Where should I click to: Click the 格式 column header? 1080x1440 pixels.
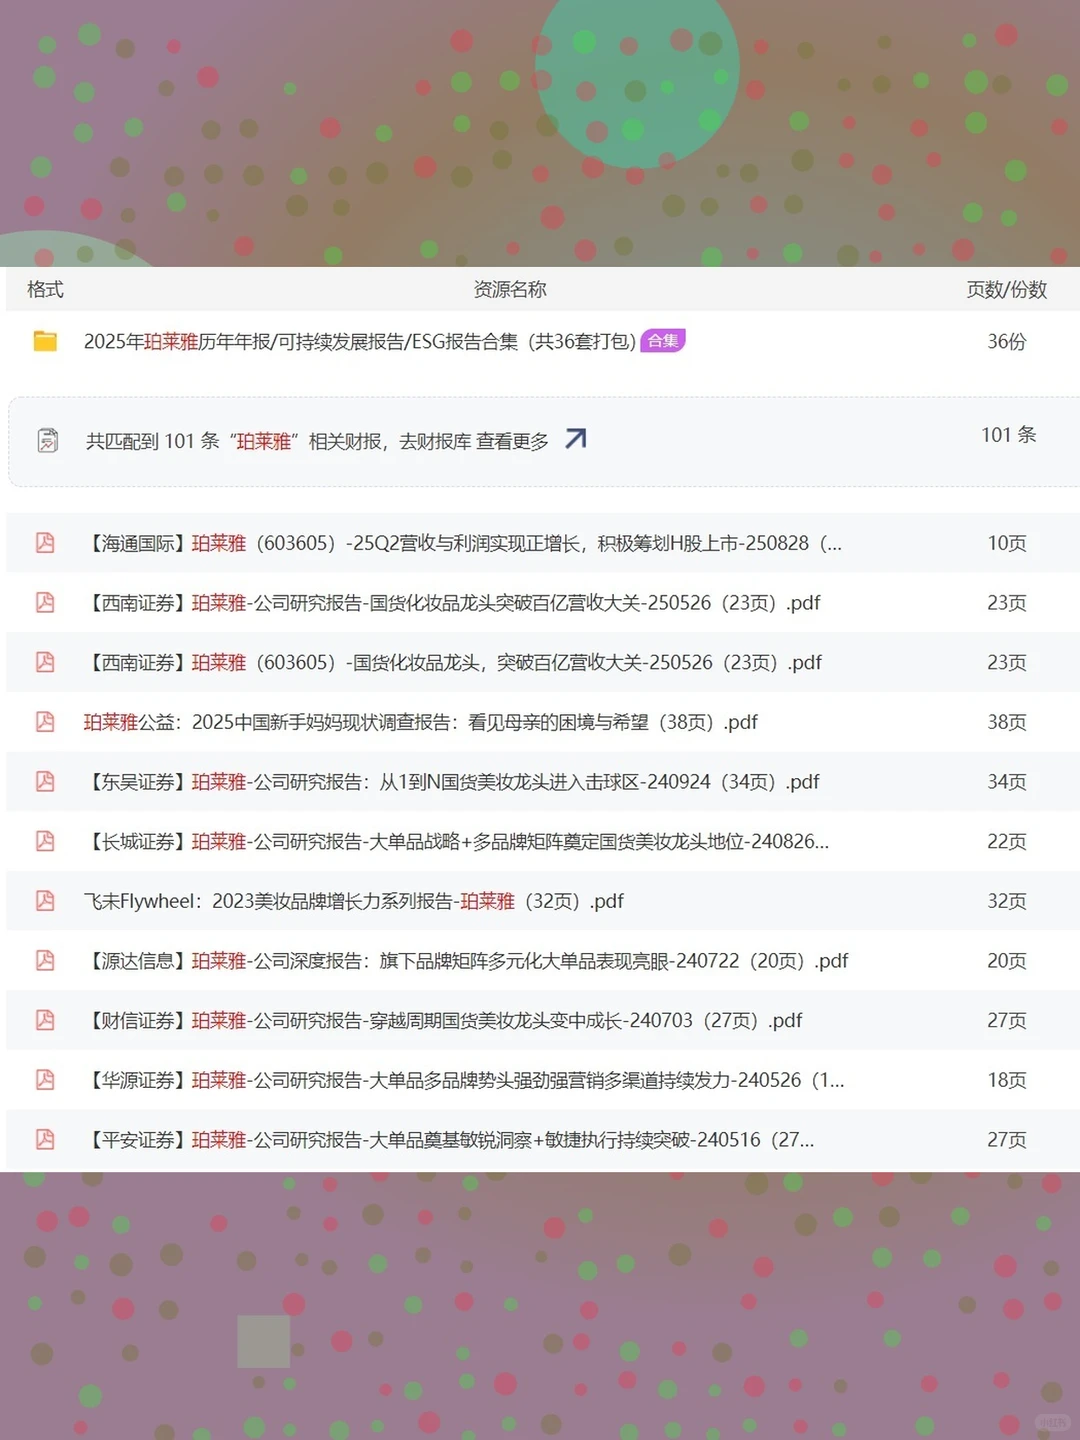coord(45,289)
